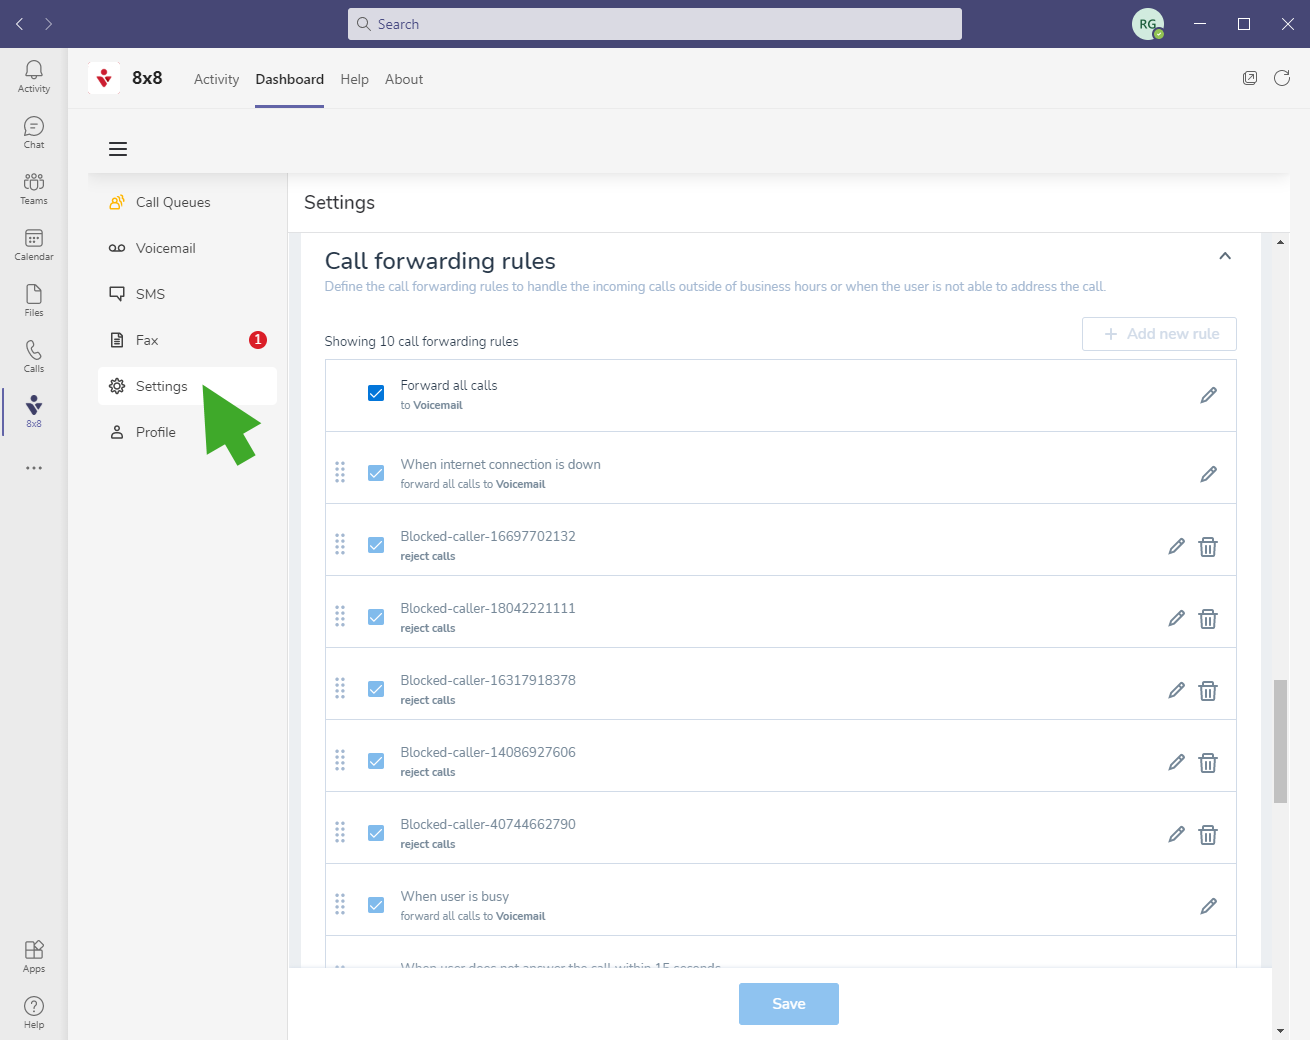Switch to the Activity tab
This screenshot has width=1310, height=1040.
pos(216,79)
